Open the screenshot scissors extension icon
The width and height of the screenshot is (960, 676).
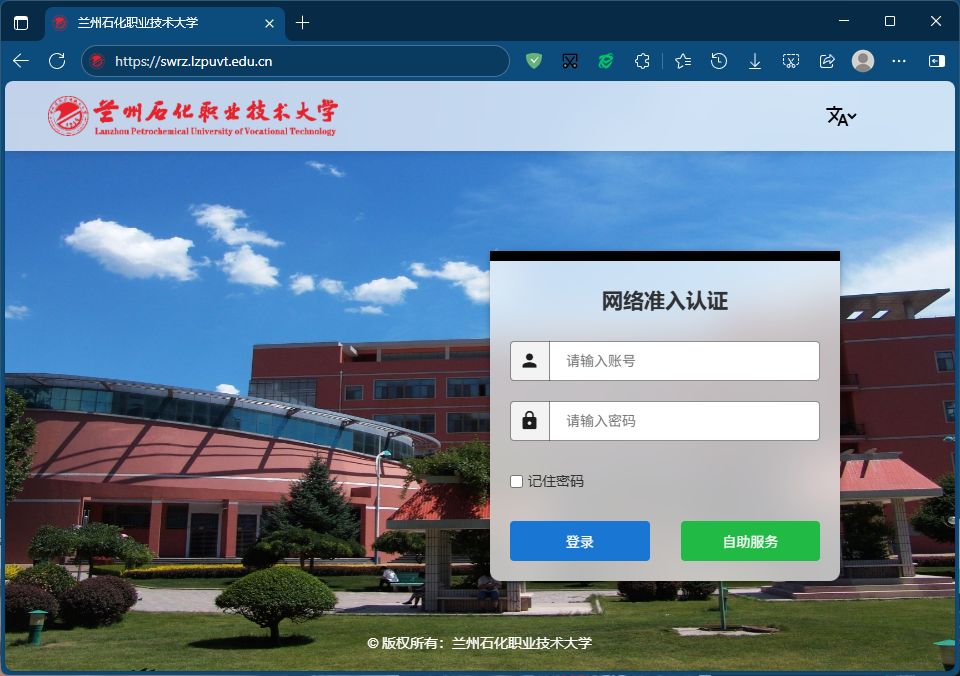point(570,61)
